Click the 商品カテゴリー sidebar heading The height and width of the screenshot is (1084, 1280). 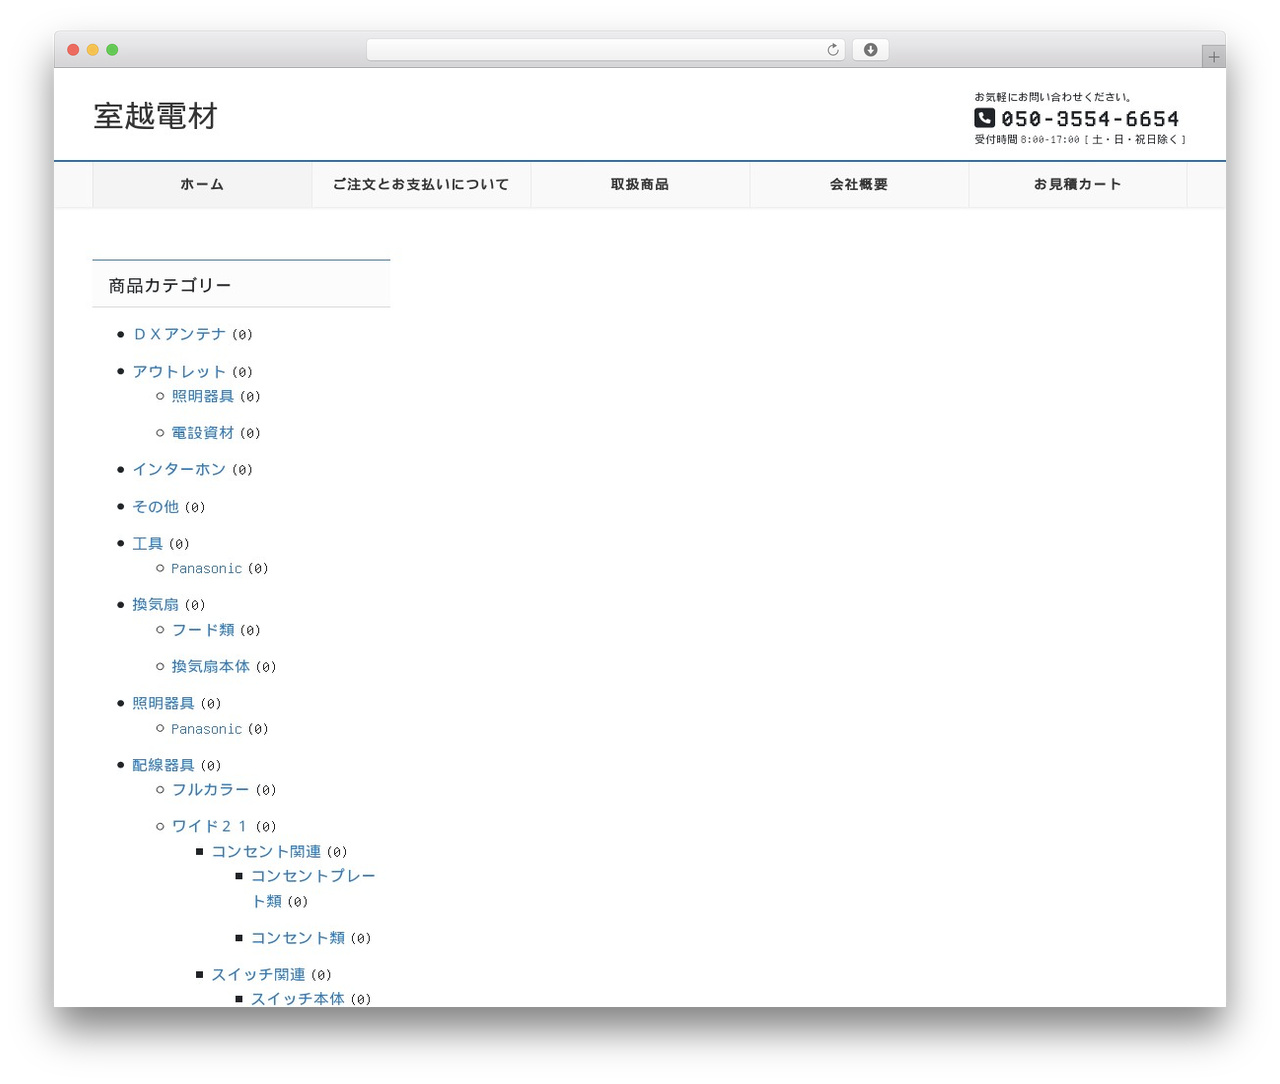pos(170,286)
